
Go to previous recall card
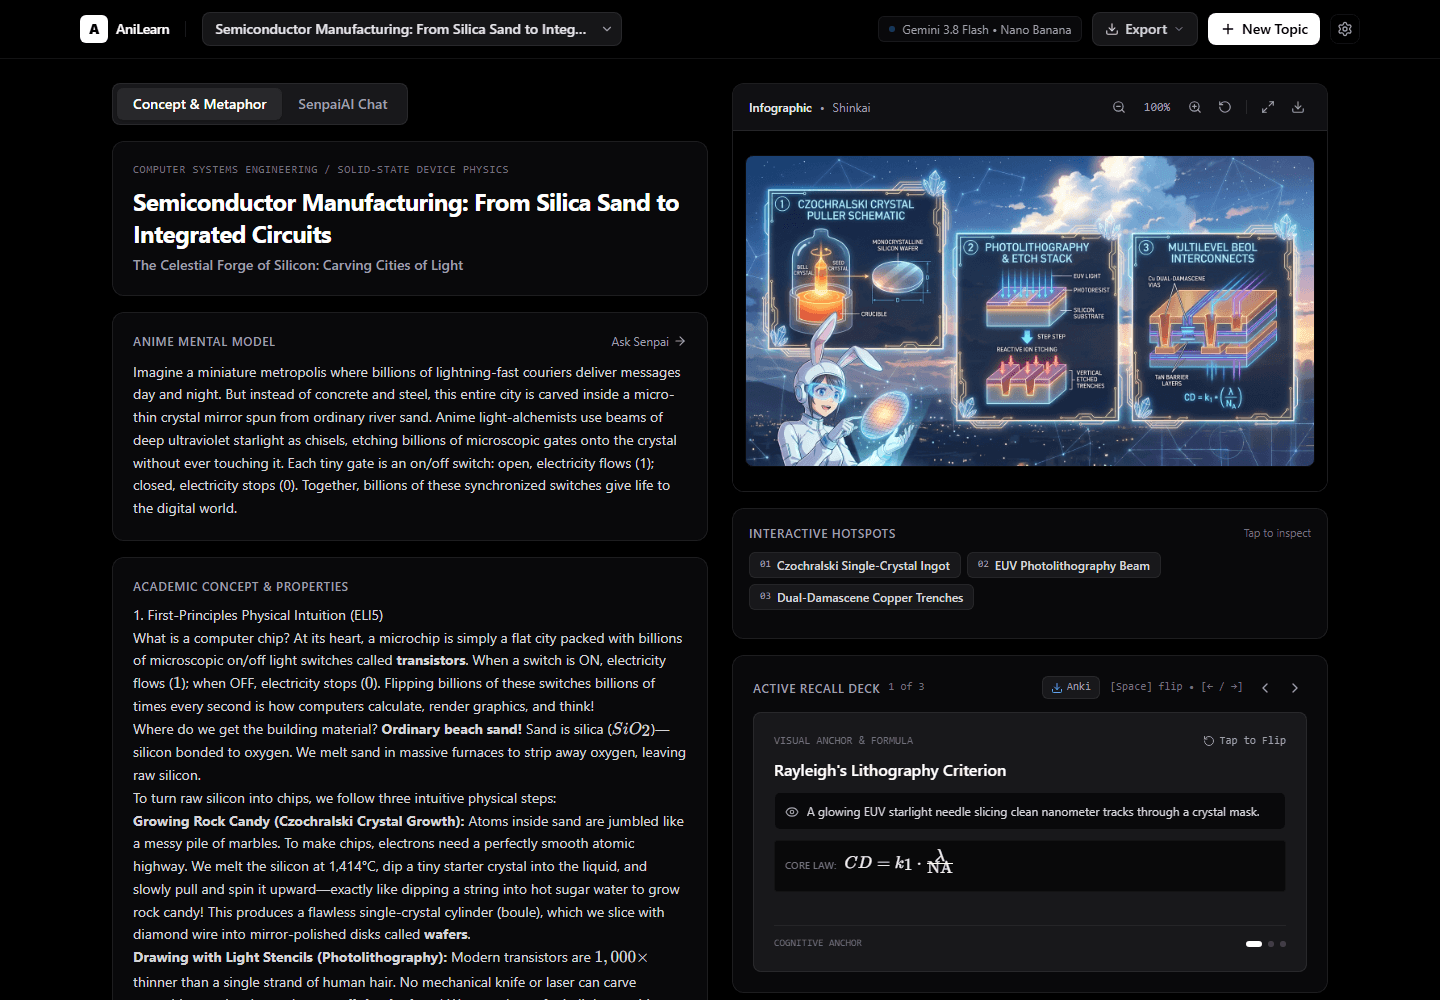[1265, 688]
